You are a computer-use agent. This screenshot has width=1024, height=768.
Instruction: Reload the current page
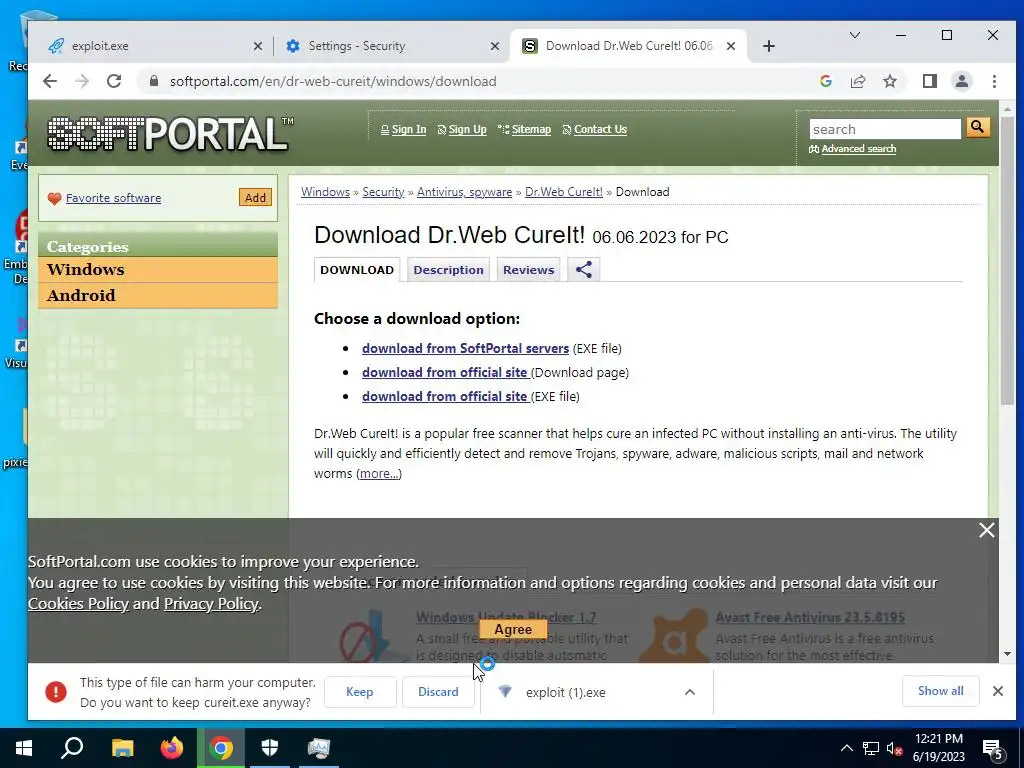pos(114,81)
